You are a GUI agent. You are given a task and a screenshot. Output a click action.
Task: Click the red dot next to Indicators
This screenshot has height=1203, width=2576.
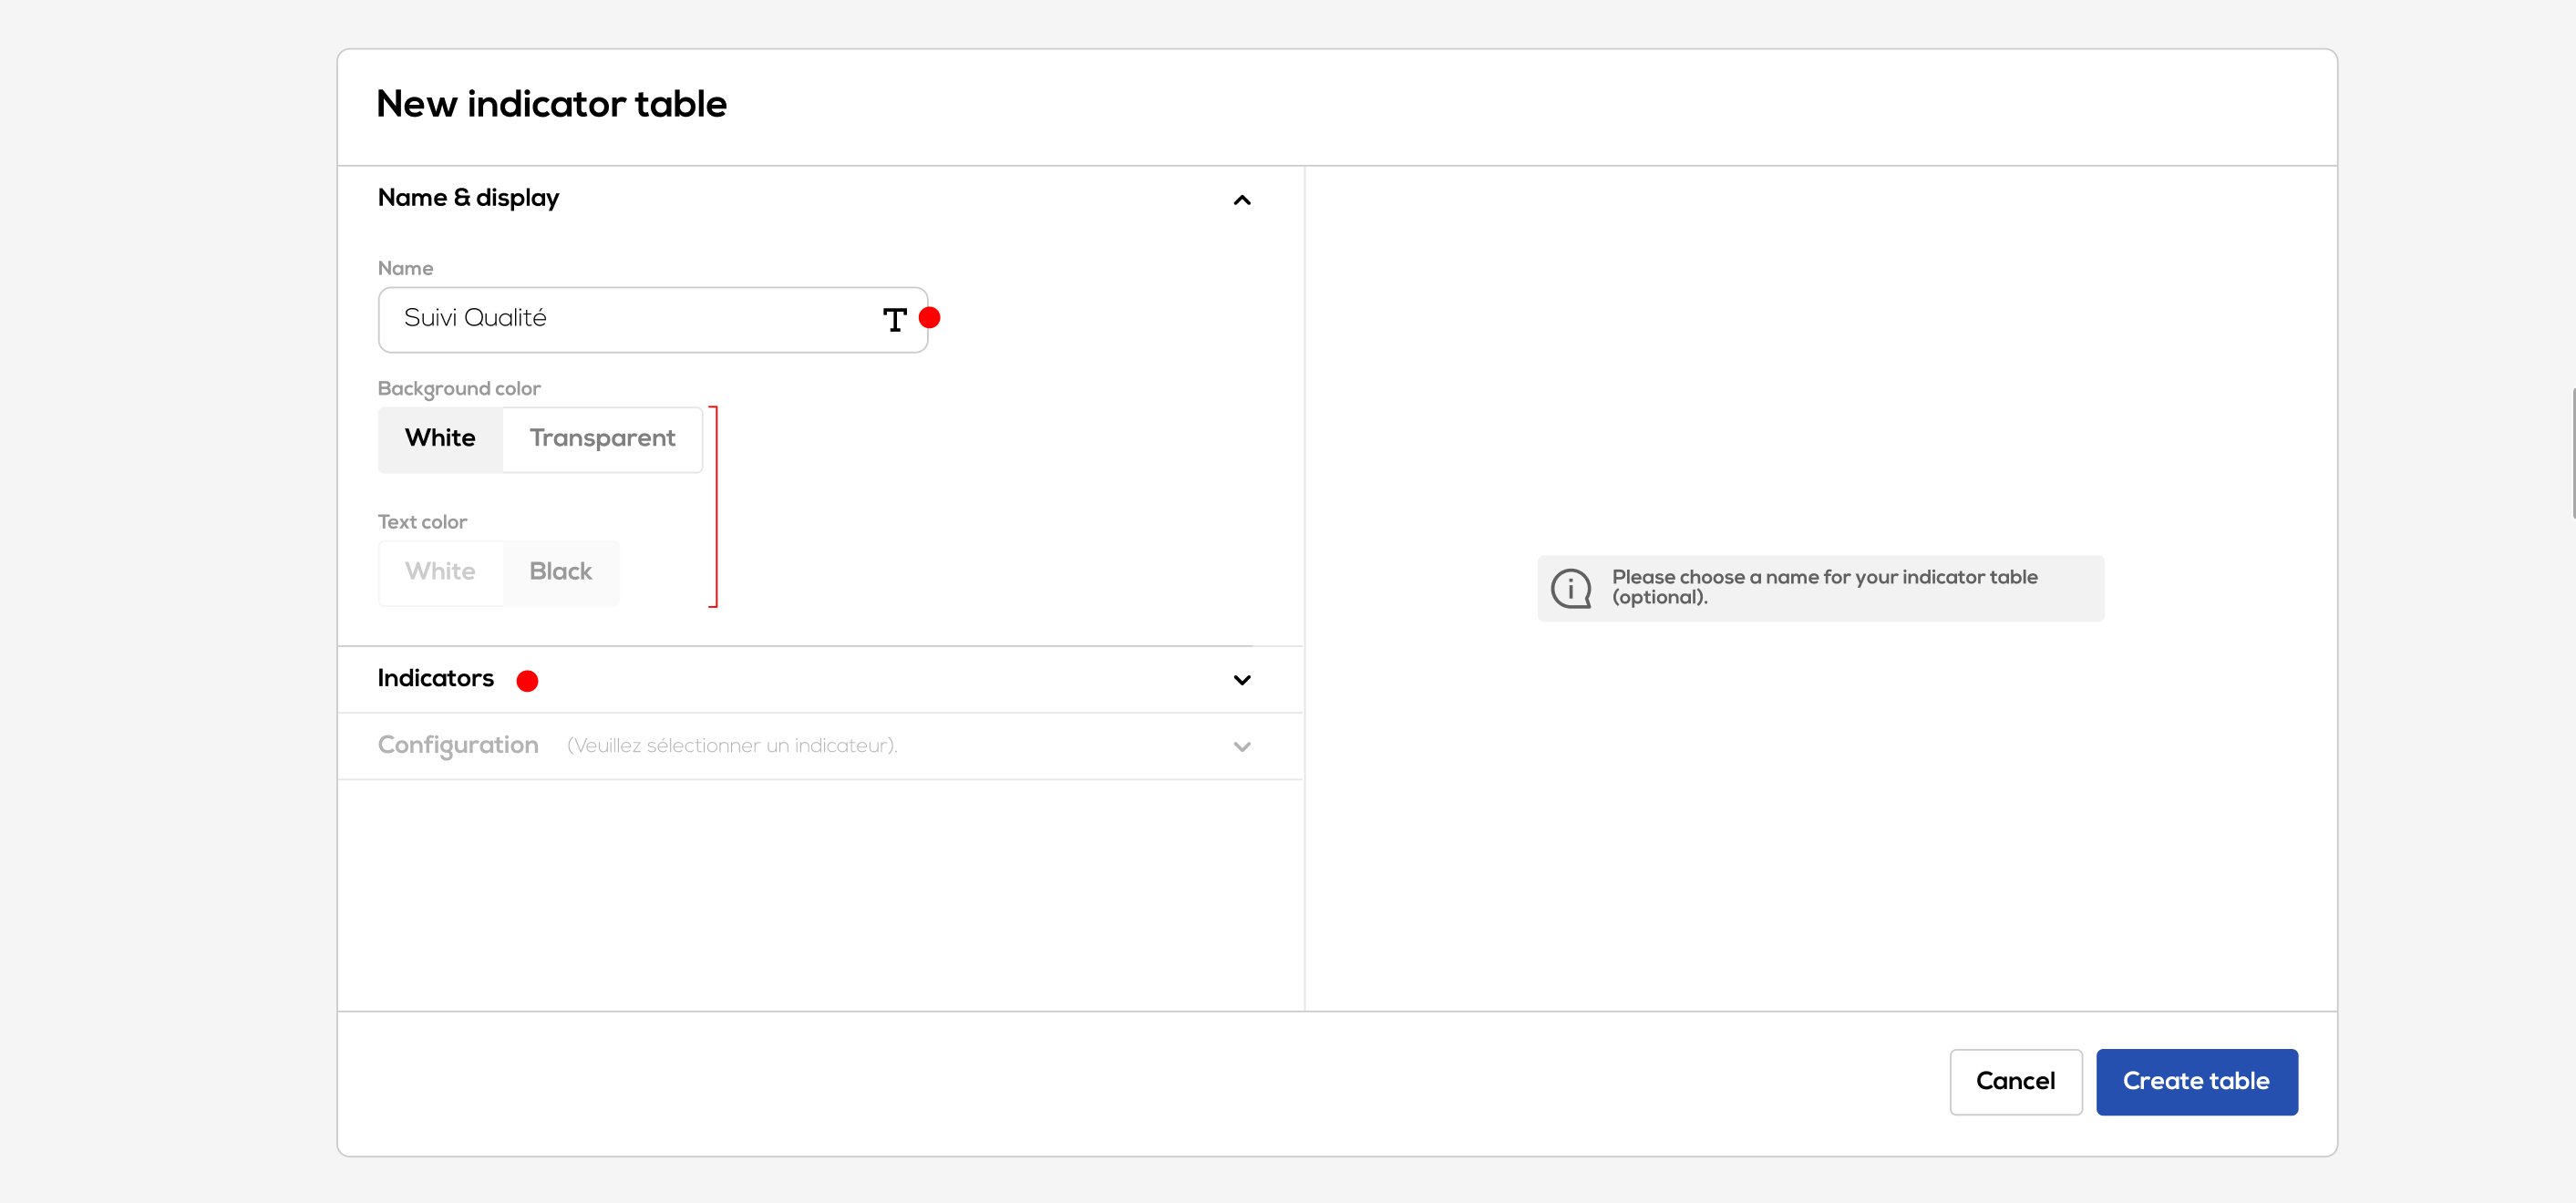point(527,681)
